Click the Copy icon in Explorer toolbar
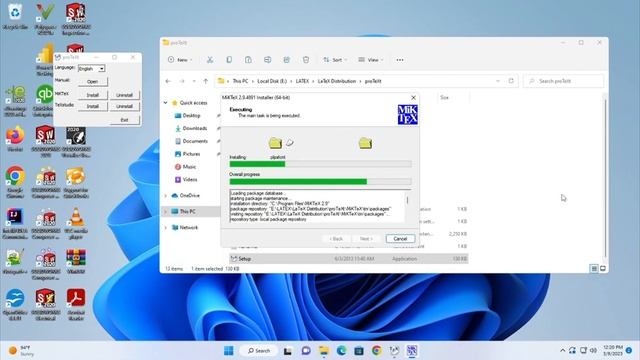 click(229, 60)
